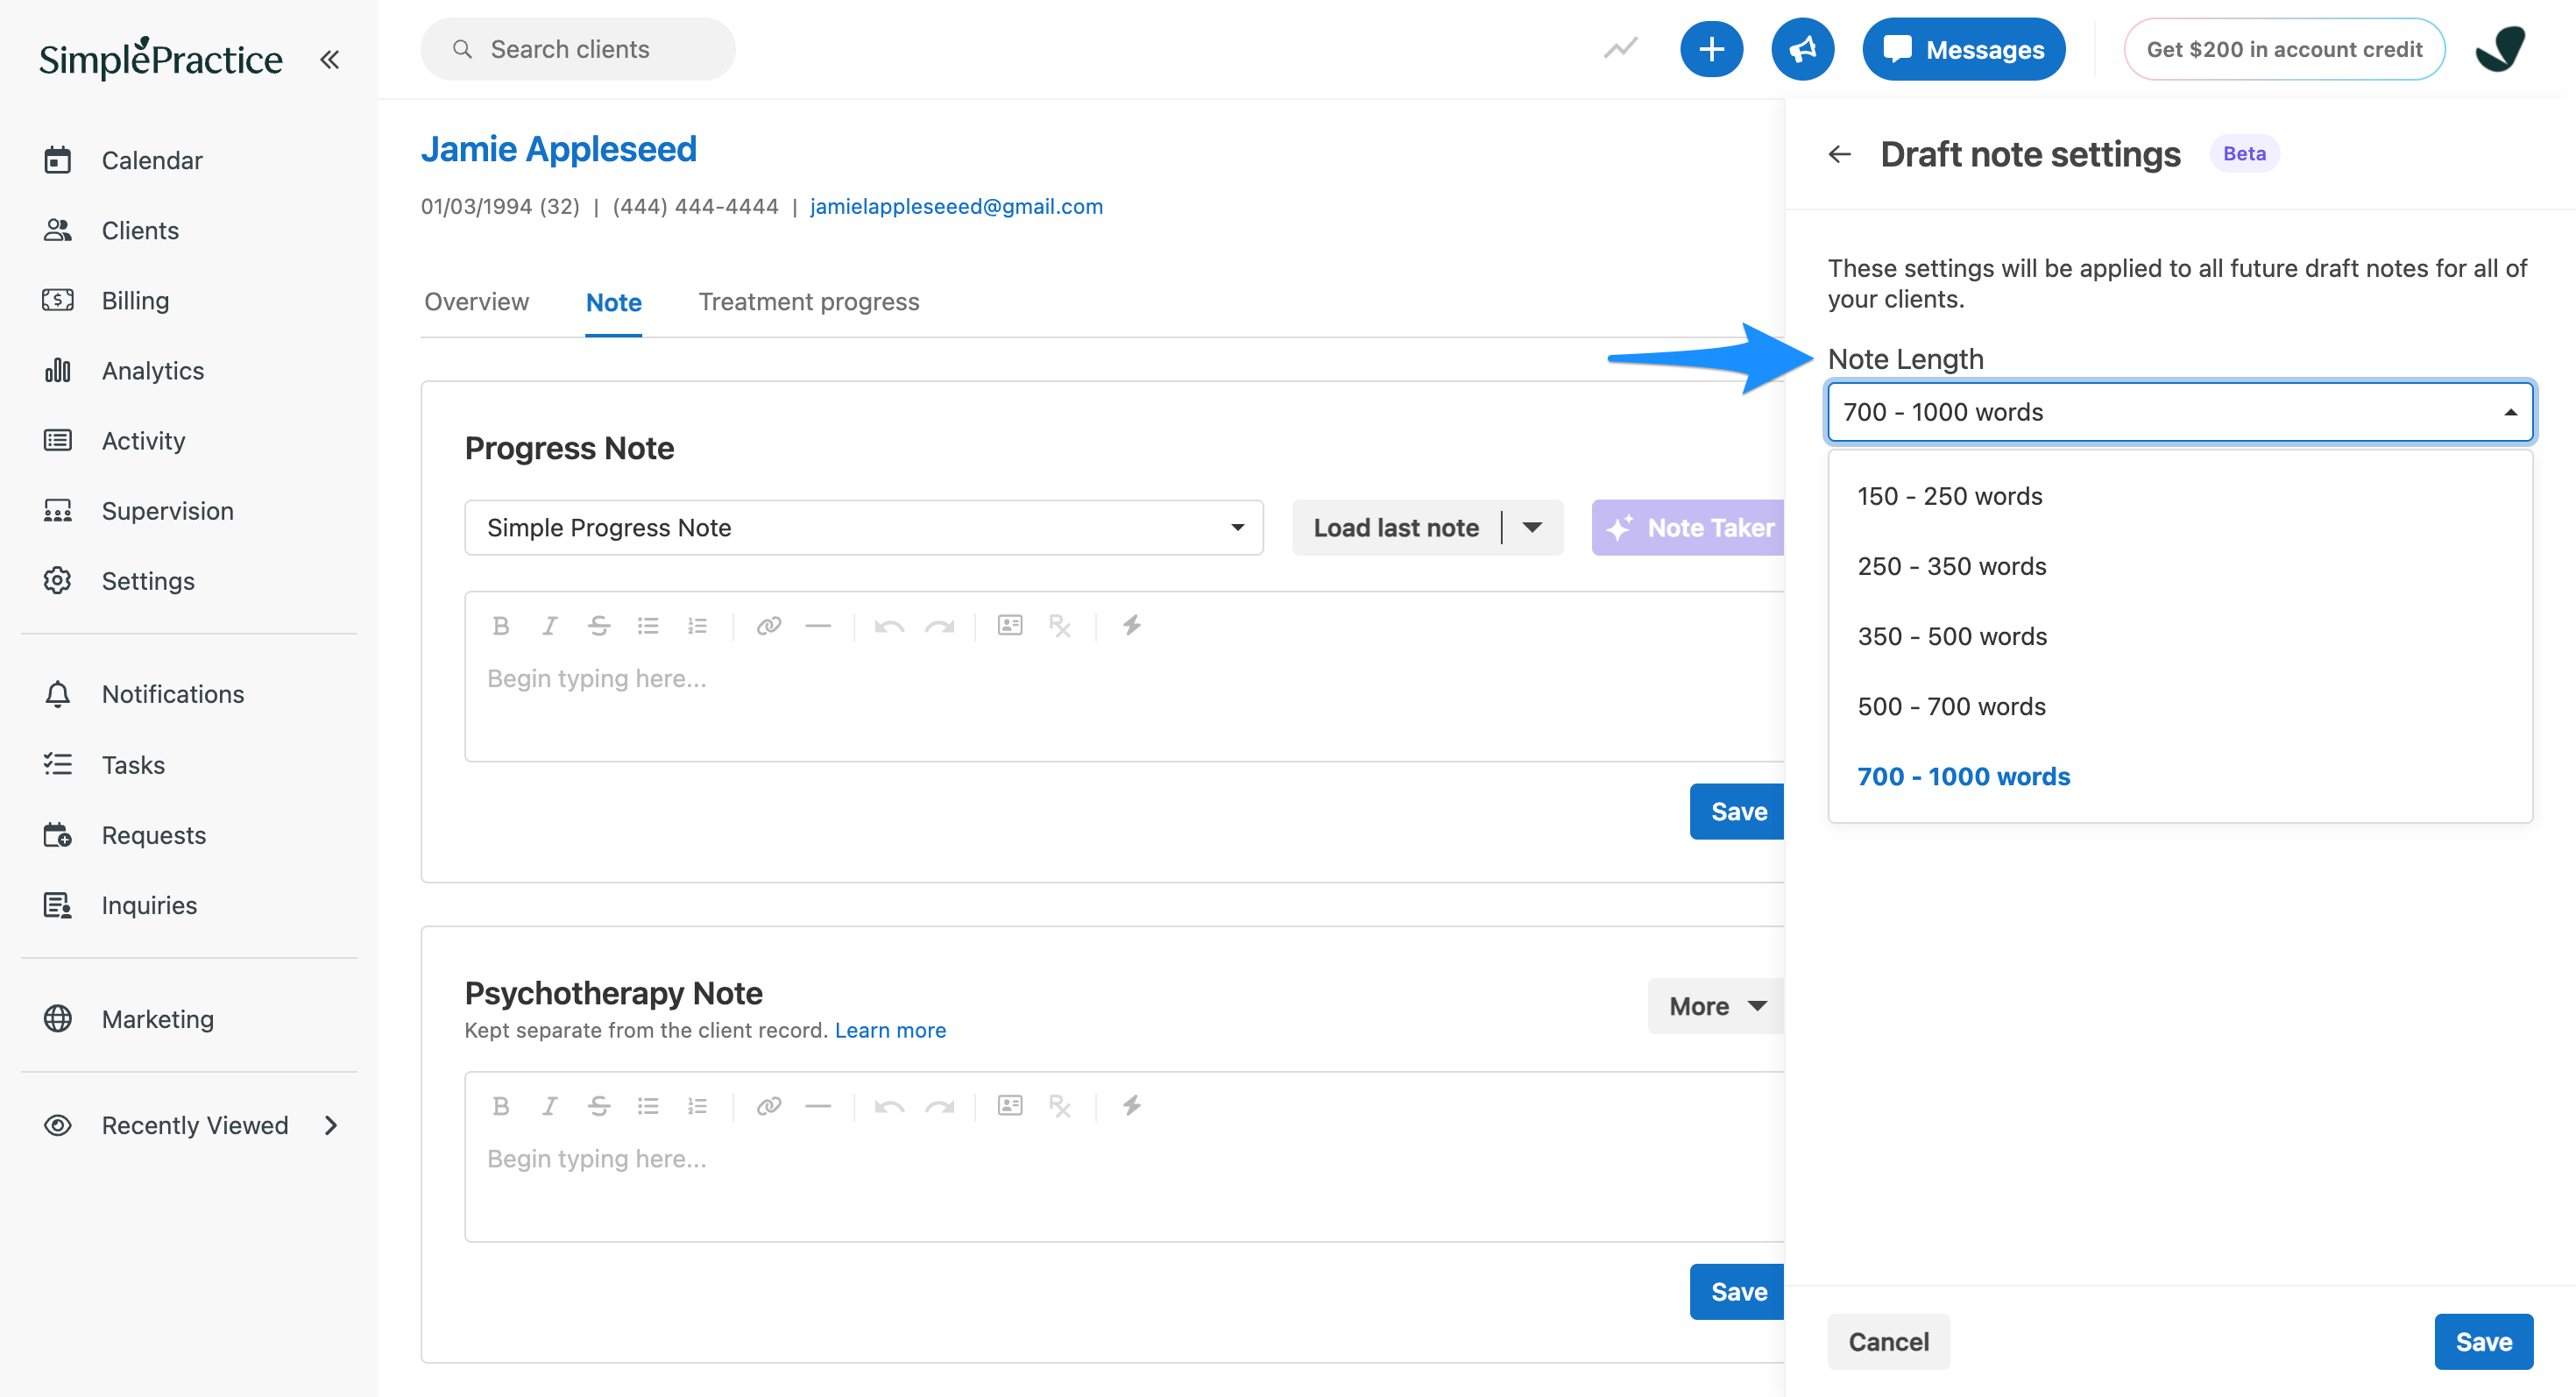Toggle bold in Psychotherapy Note editor
The height and width of the screenshot is (1397, 2576).
pyautogui.click(x=501, y=1106)
